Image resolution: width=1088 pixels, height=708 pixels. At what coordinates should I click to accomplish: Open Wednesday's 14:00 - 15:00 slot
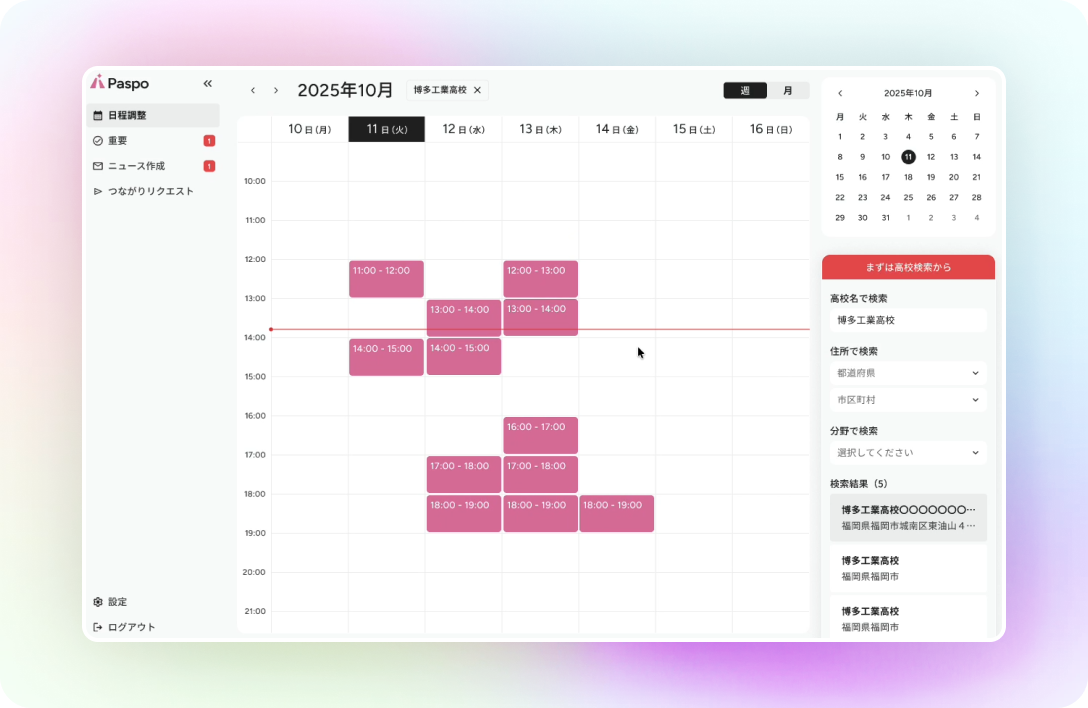coord(464,357)
